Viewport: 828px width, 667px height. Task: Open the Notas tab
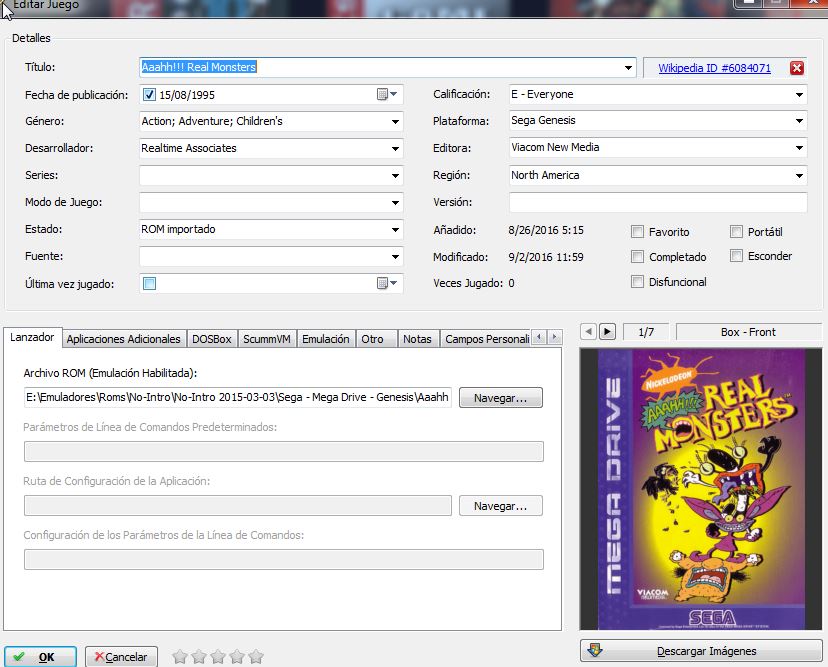[x=418, y=339]
